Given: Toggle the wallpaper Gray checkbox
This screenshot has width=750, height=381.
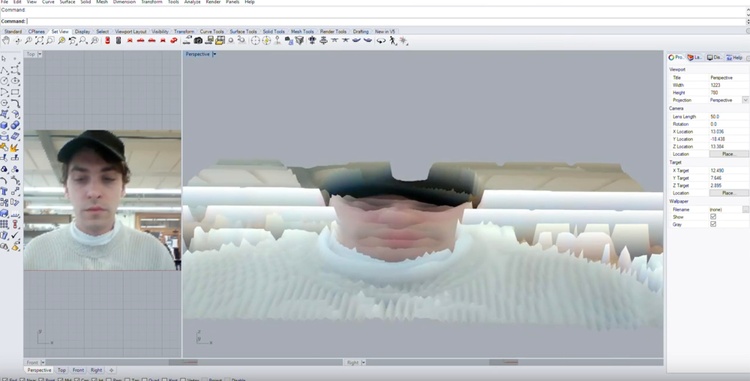Looking at the screenshot, I should [x=713, y=224].
